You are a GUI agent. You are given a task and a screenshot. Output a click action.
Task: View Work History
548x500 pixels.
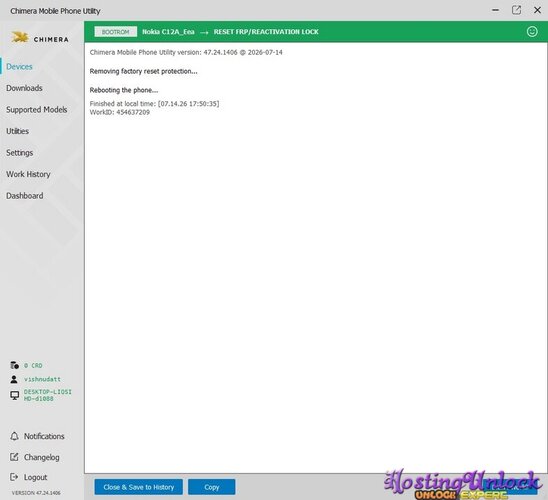point(28,174)
